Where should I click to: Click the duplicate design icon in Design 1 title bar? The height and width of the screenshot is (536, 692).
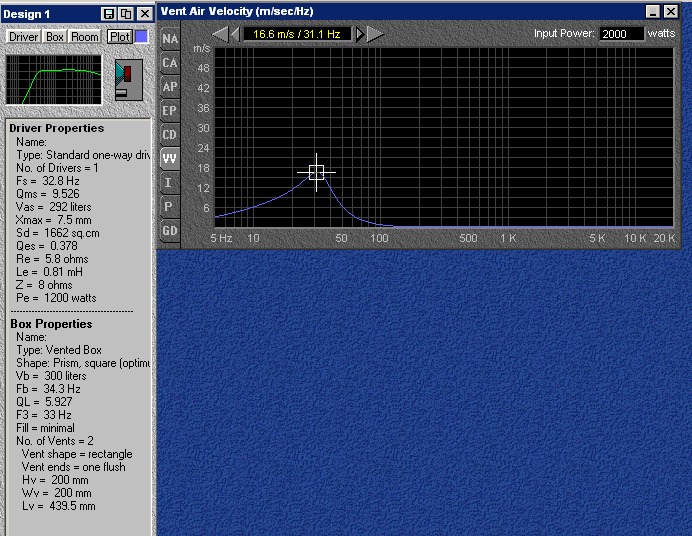click(126, 14)
